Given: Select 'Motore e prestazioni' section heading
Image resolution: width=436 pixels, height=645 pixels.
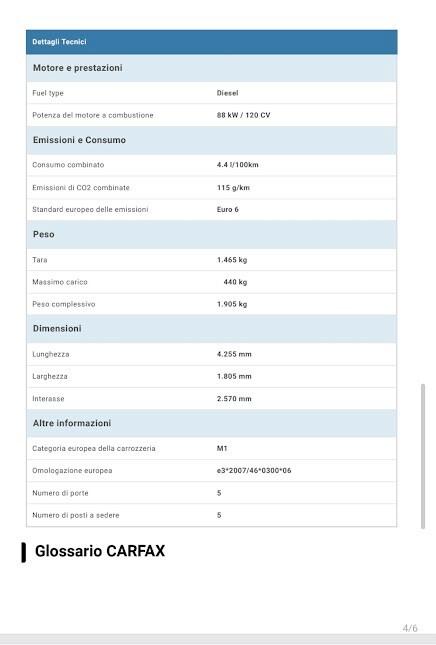Looking at the screenshot, I should click(78, 68).
